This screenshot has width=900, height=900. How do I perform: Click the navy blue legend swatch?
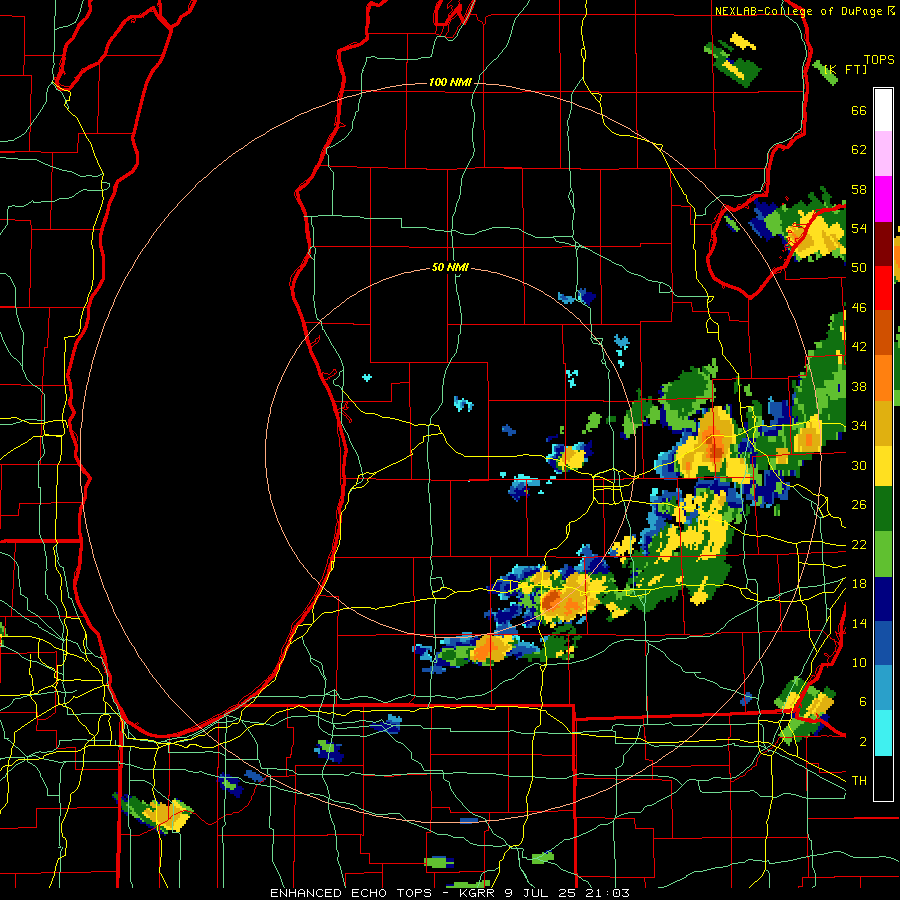coord(883,599)
